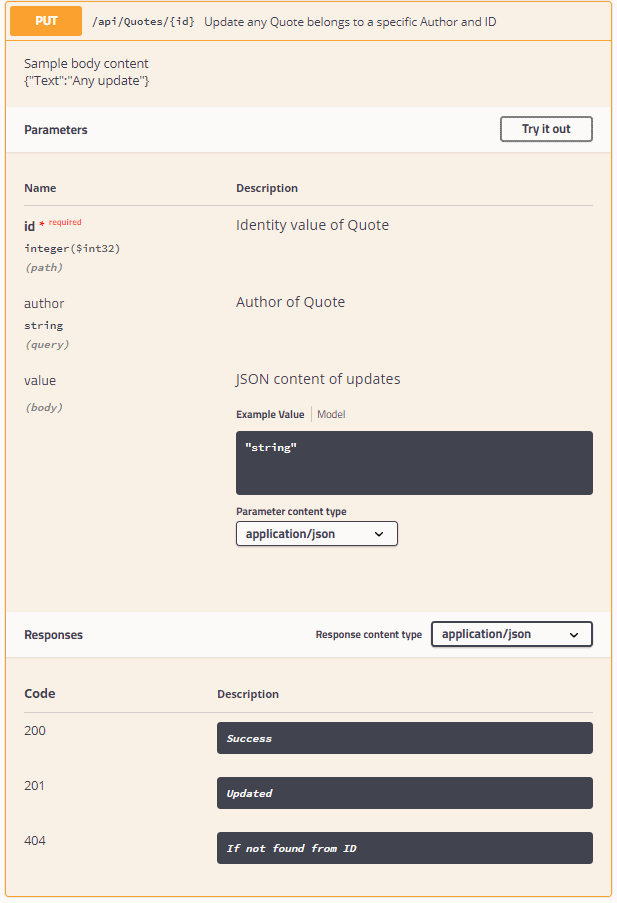Click the 200 response code

point(35,731)
